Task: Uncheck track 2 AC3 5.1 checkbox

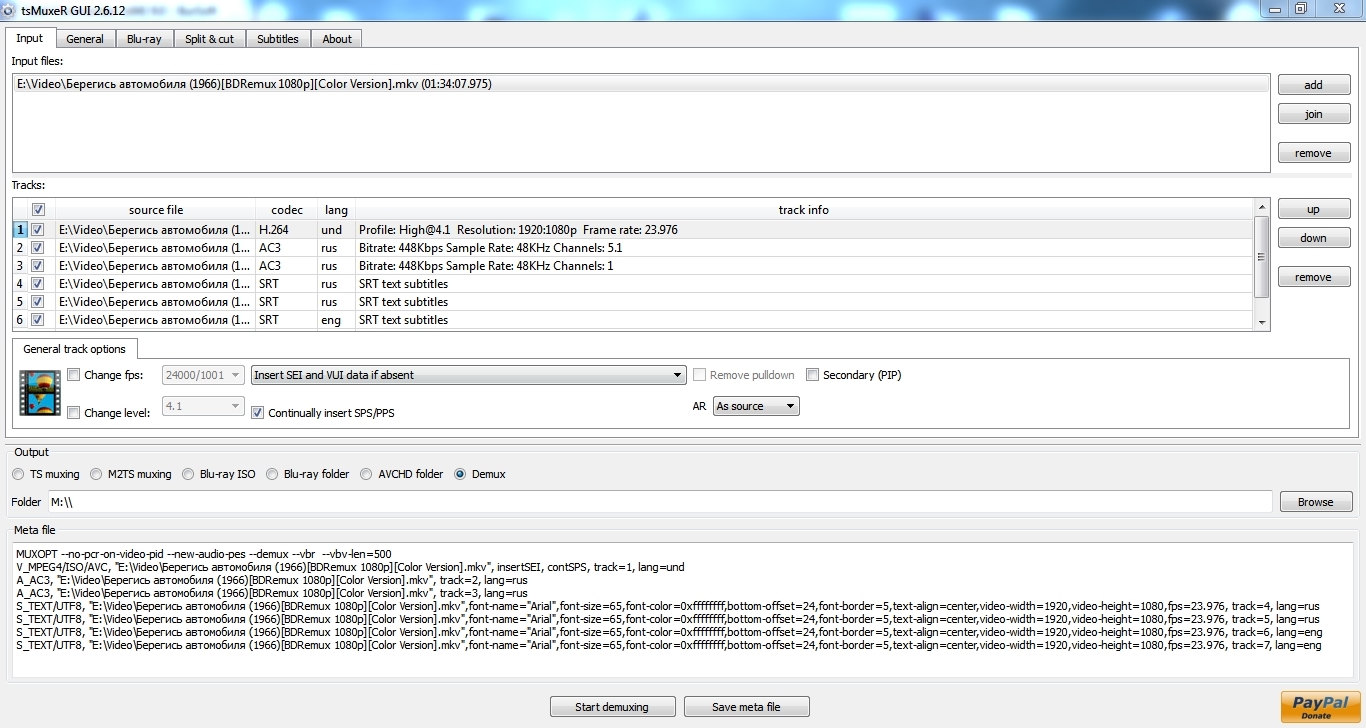Action: 38,247
